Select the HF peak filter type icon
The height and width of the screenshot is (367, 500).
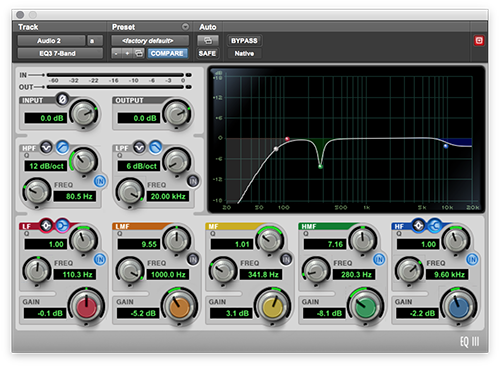coord(418,226)
